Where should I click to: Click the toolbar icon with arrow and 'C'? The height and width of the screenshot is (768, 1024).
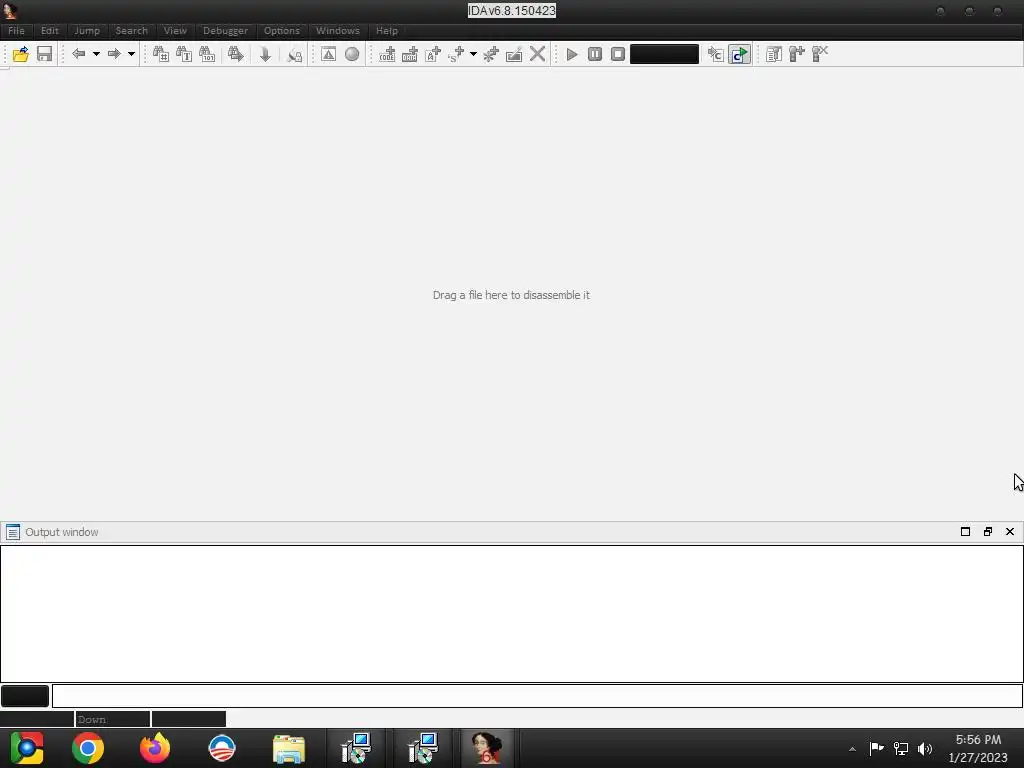[x=716, y=54]
